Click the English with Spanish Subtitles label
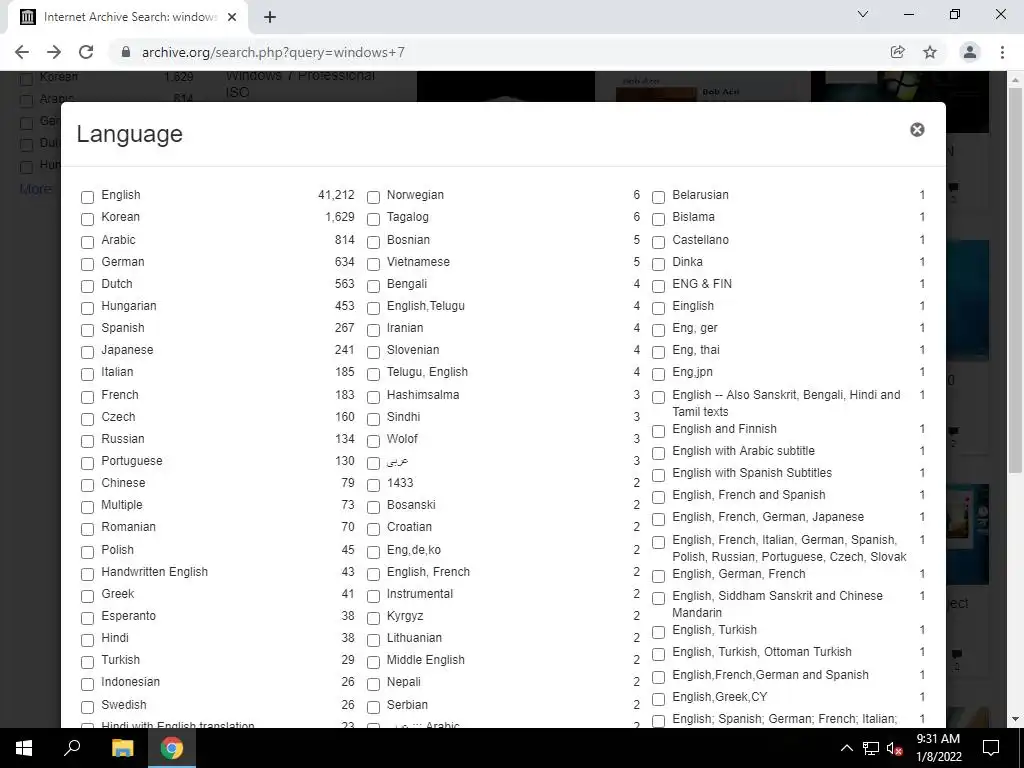Image resolution: width=1024 pixels, height=768 pixels. (x=752, y=473)
